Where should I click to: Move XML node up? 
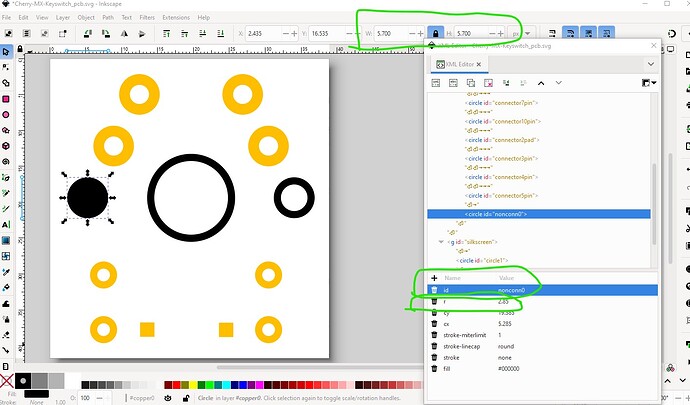(x=541, y=83)
